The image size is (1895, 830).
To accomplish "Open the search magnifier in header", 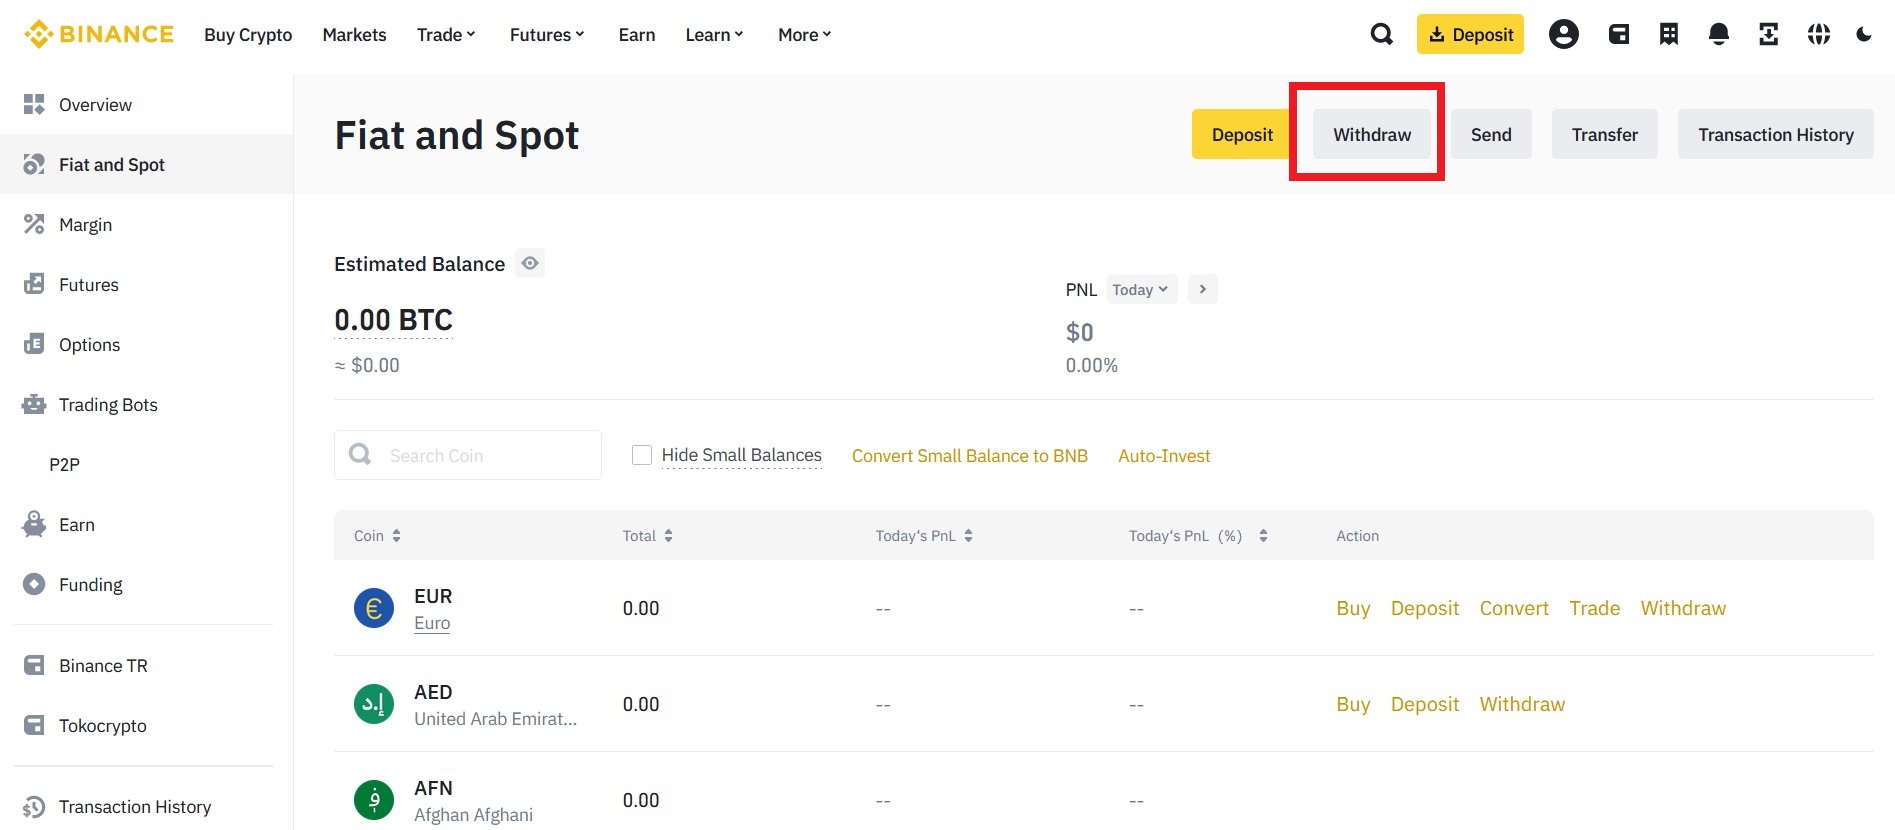I will (x=1381, y=34).
